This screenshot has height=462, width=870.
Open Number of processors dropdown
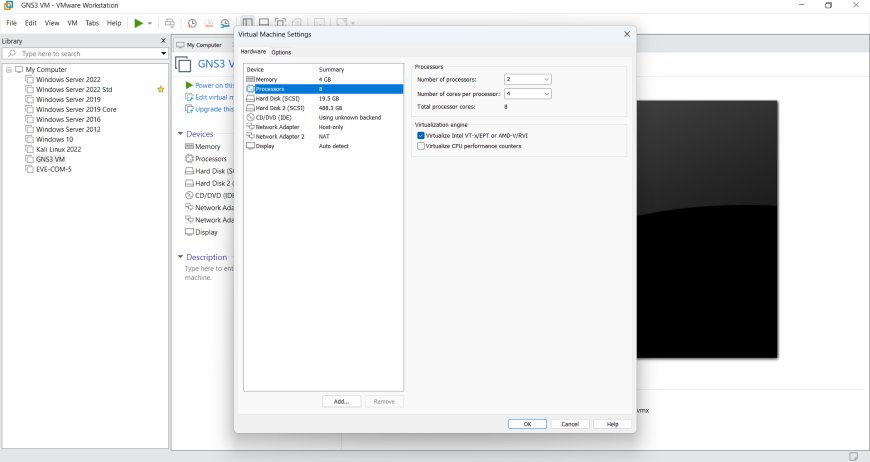528,79
